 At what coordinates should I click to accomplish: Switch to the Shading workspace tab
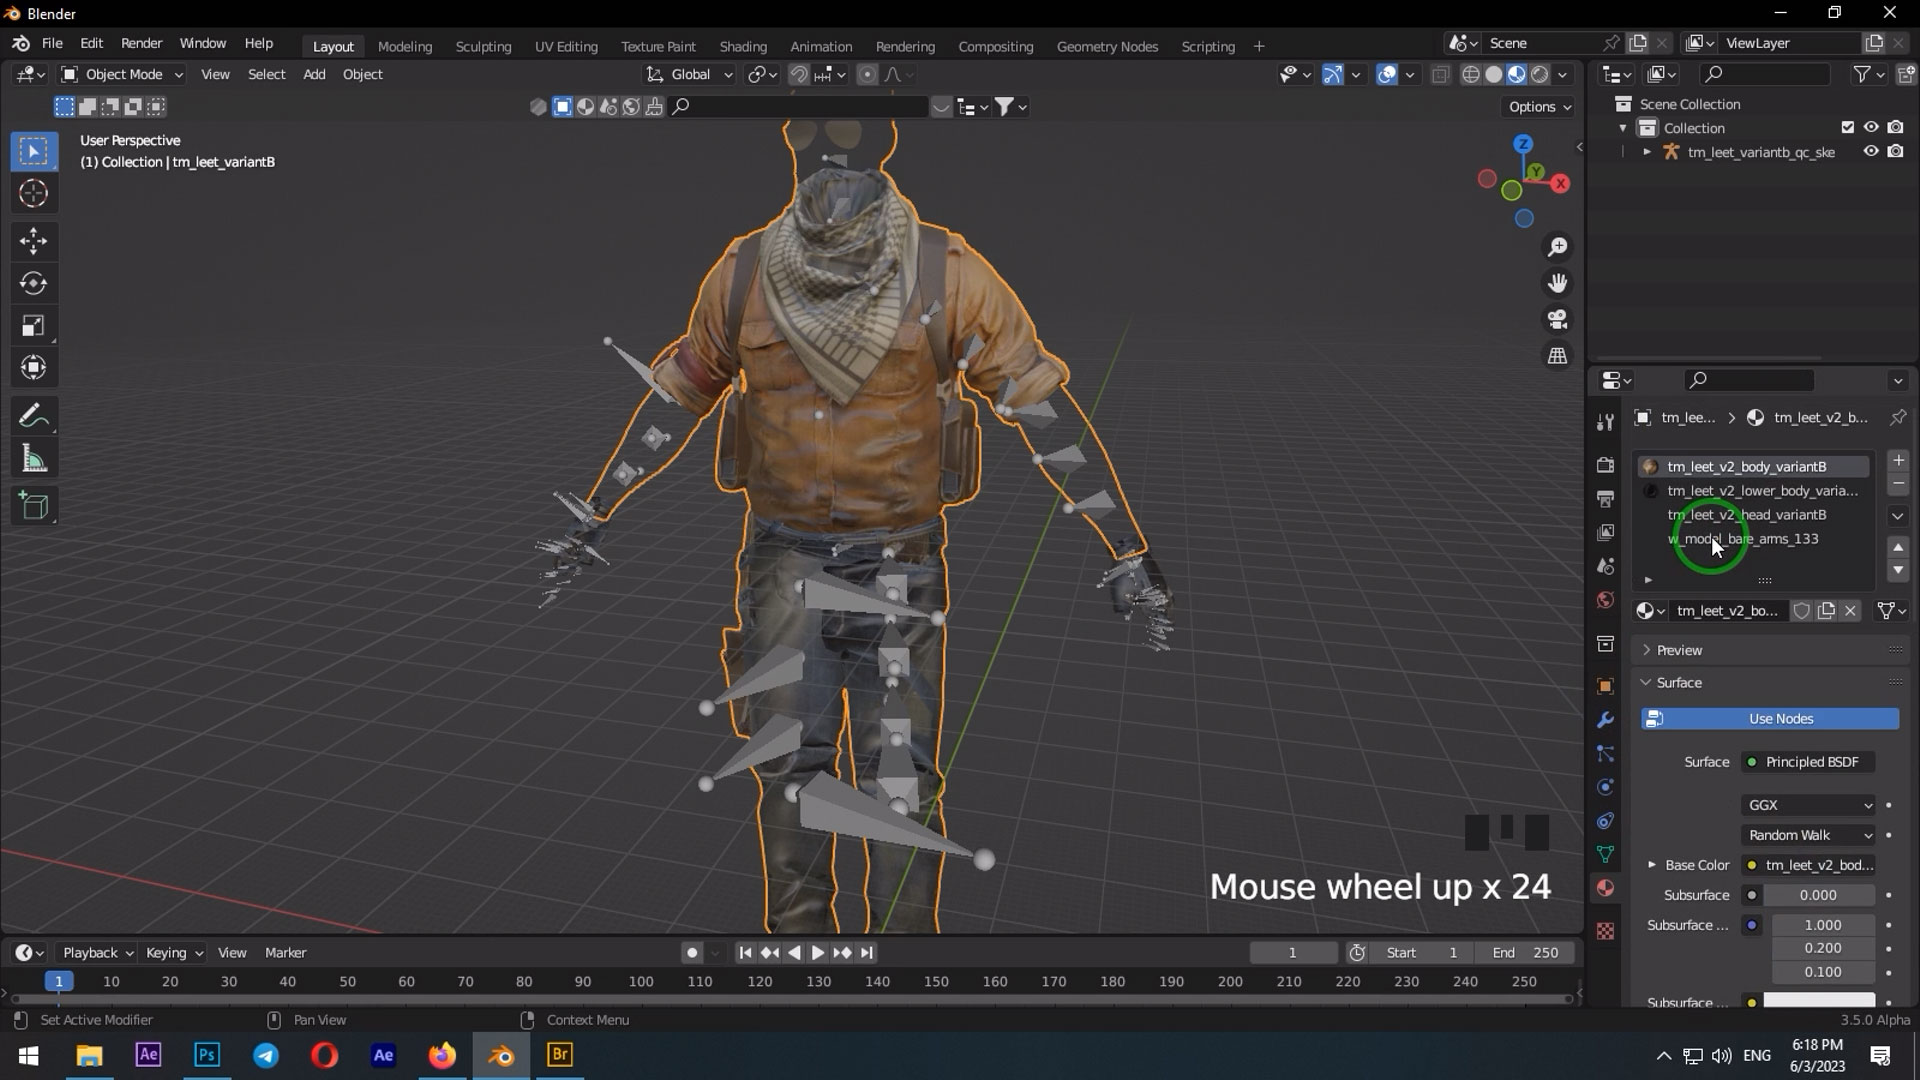coord(743,46)
